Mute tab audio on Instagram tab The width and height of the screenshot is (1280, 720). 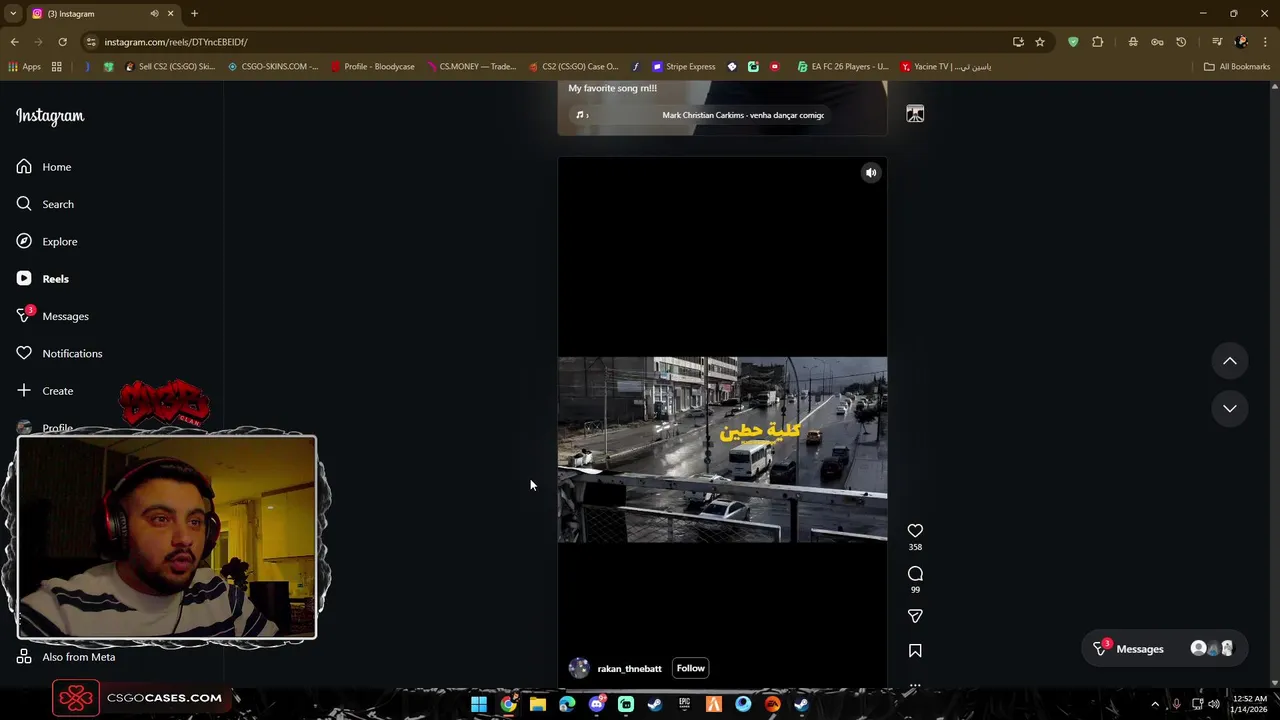pos(154,14)
